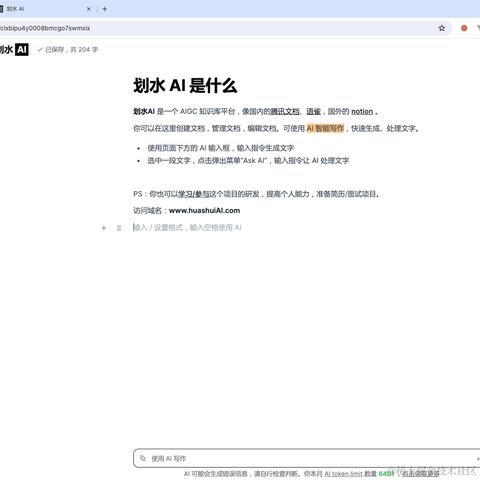Open the block drag handle menu

tap(119, 228)
